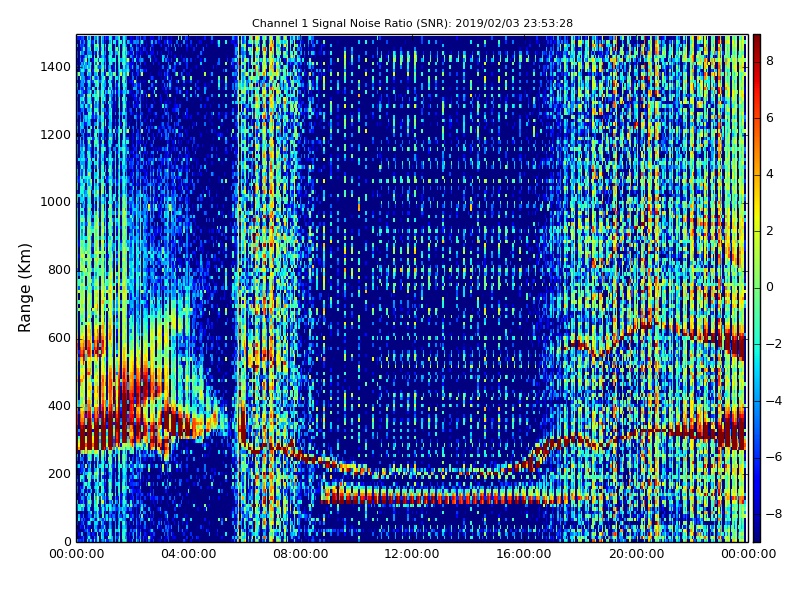The width and height of the screenshot is (800, 600).
Task: Click the SNR colorbar strip
Action: (757, 288)
